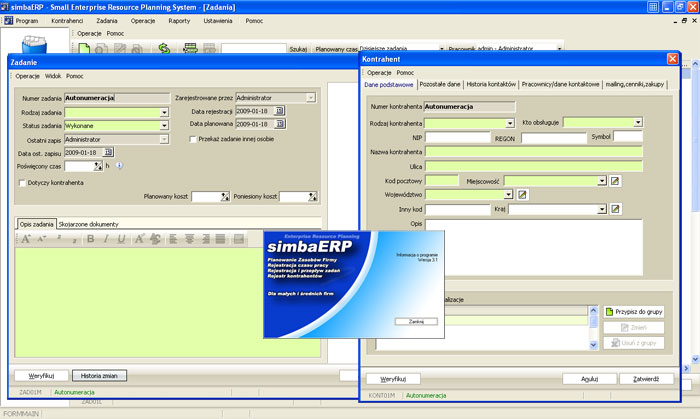
Task: Click the simbaERP icon in the Program menu
Action: point(8,21)
